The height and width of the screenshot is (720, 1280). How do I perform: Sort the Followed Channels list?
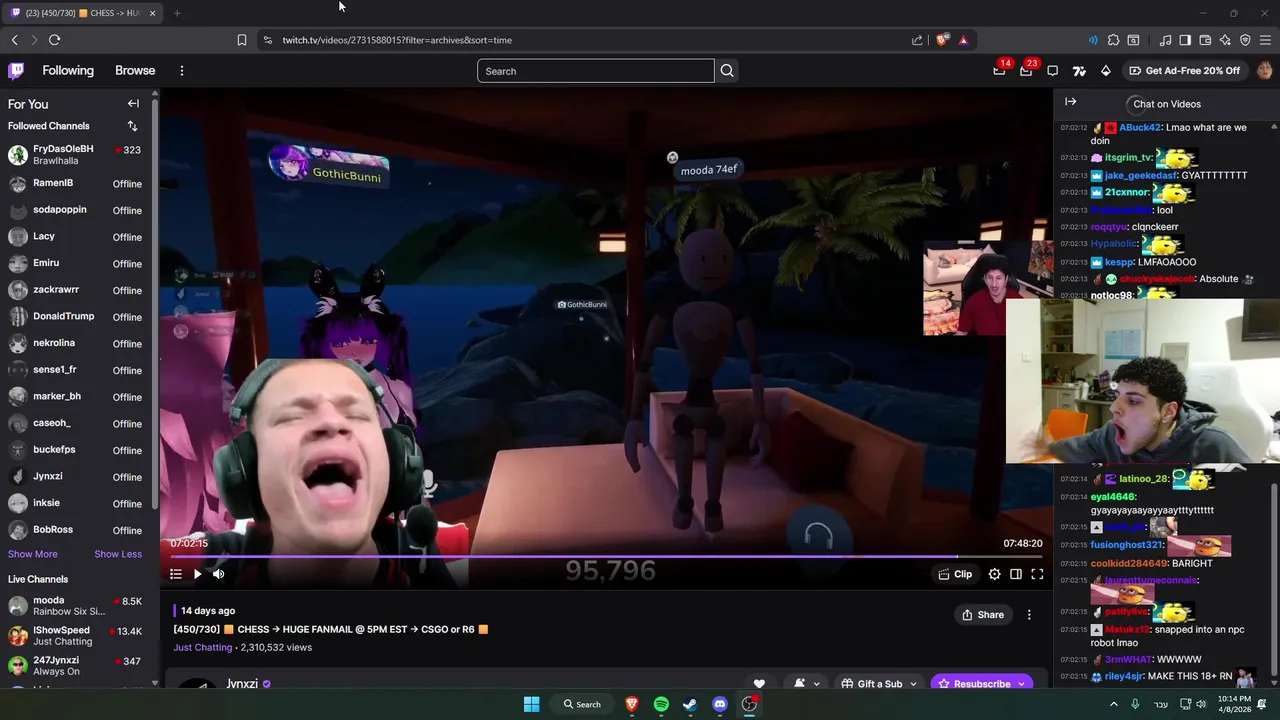coord(132,126)
